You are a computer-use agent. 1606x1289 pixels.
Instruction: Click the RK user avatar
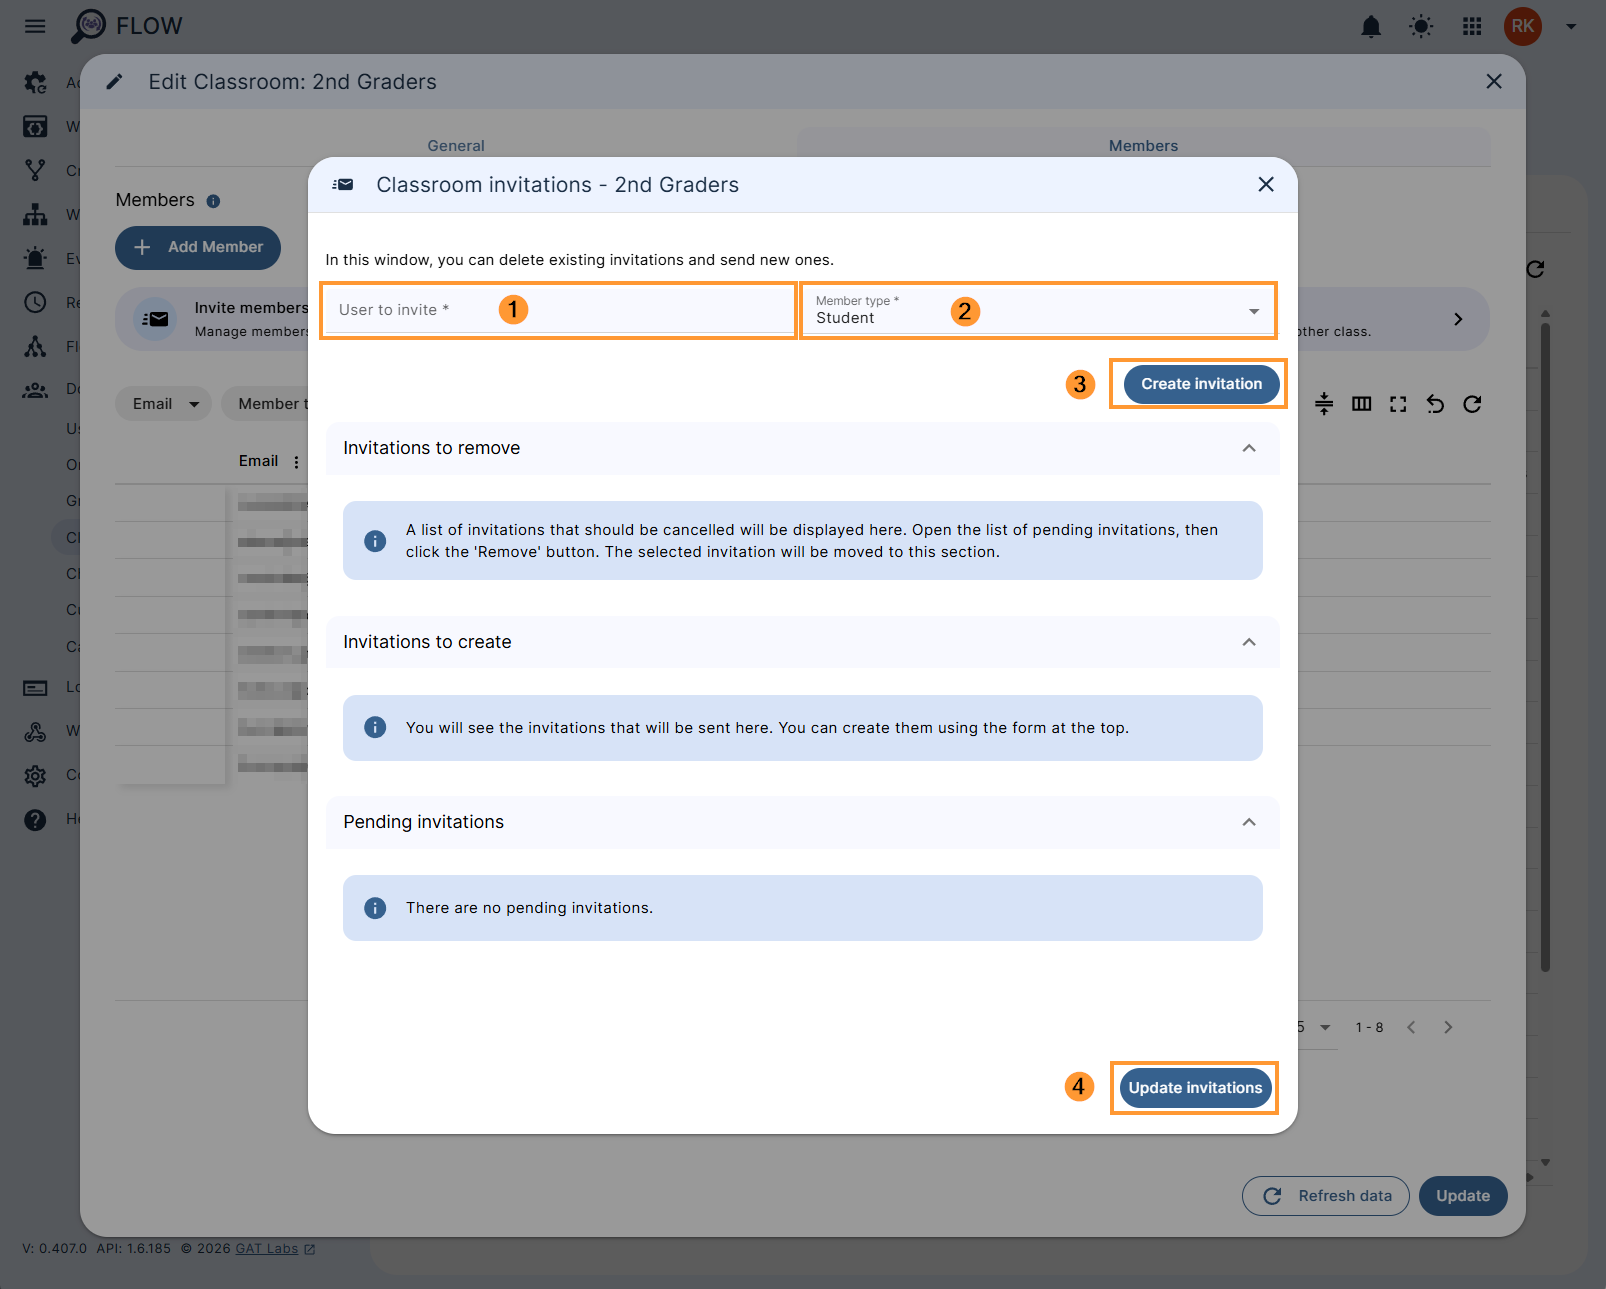pos(1522,26)
